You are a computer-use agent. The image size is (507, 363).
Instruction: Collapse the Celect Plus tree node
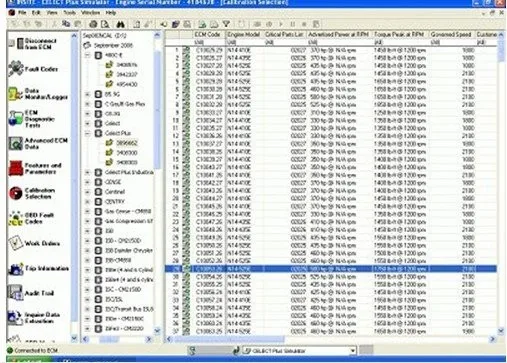[x=88, y=133]
